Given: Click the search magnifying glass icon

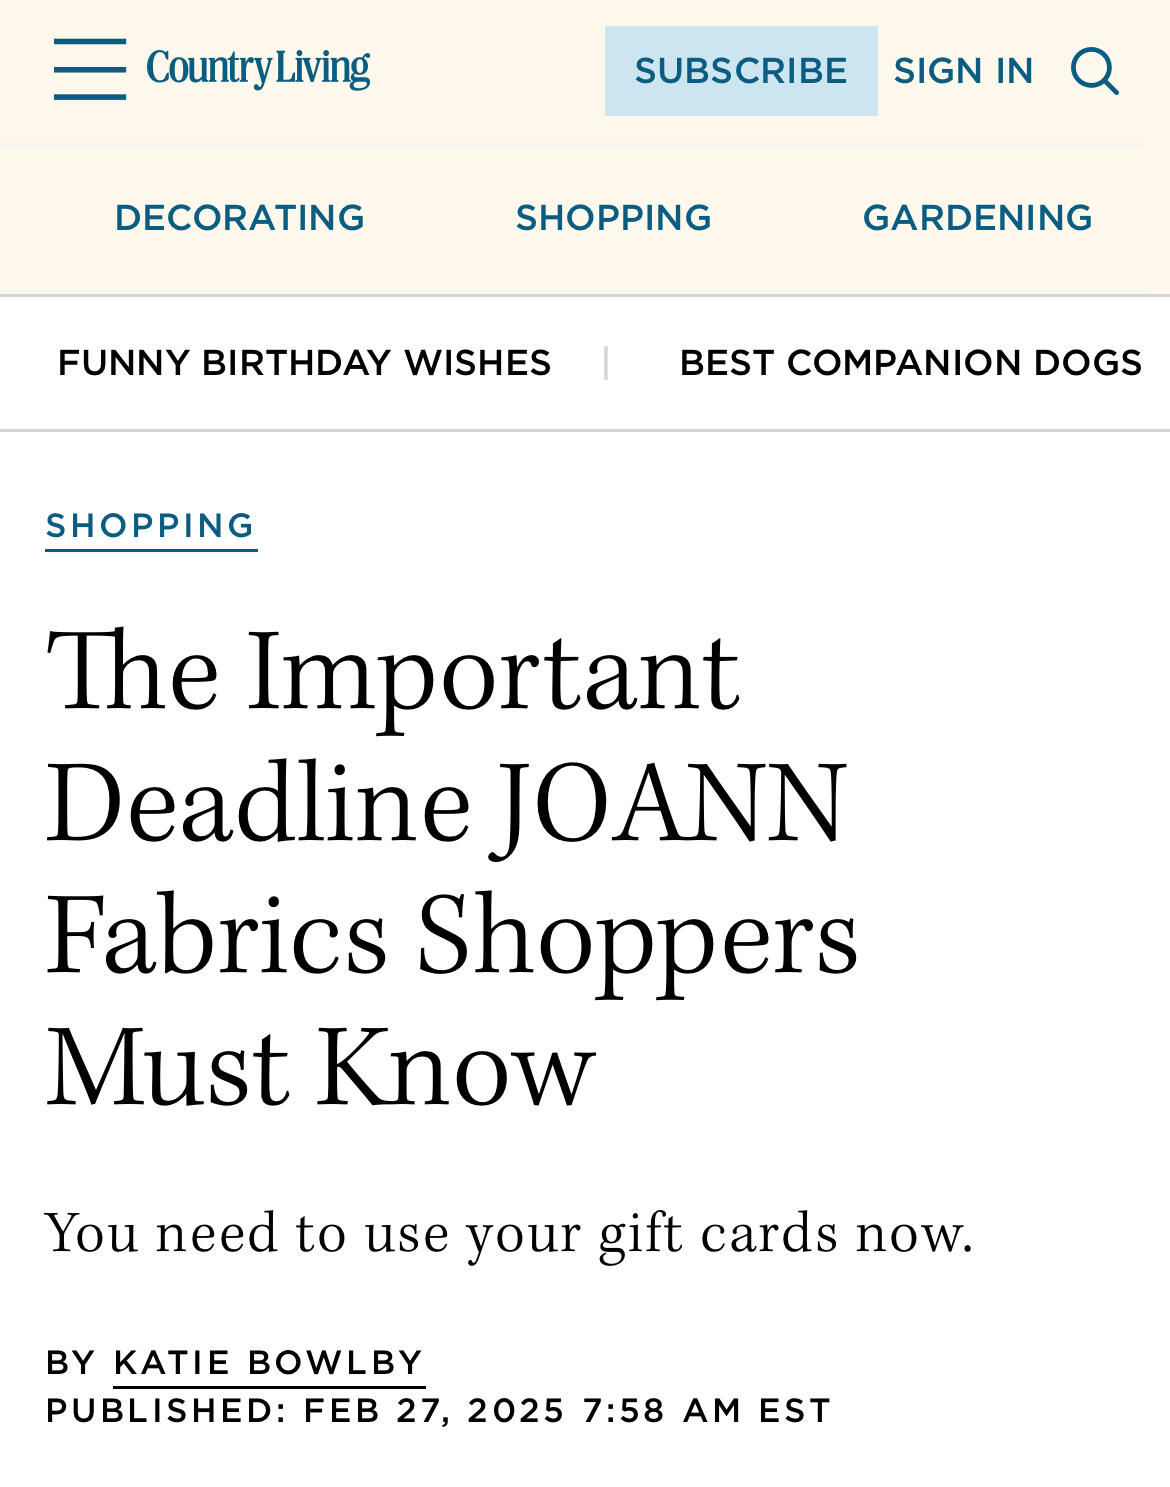Looking at the screenshot, I should [1094, 71].
